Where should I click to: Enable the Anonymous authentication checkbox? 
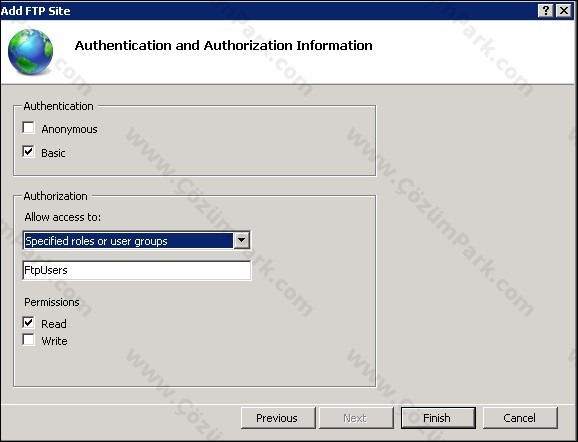[x=28, y=128]
